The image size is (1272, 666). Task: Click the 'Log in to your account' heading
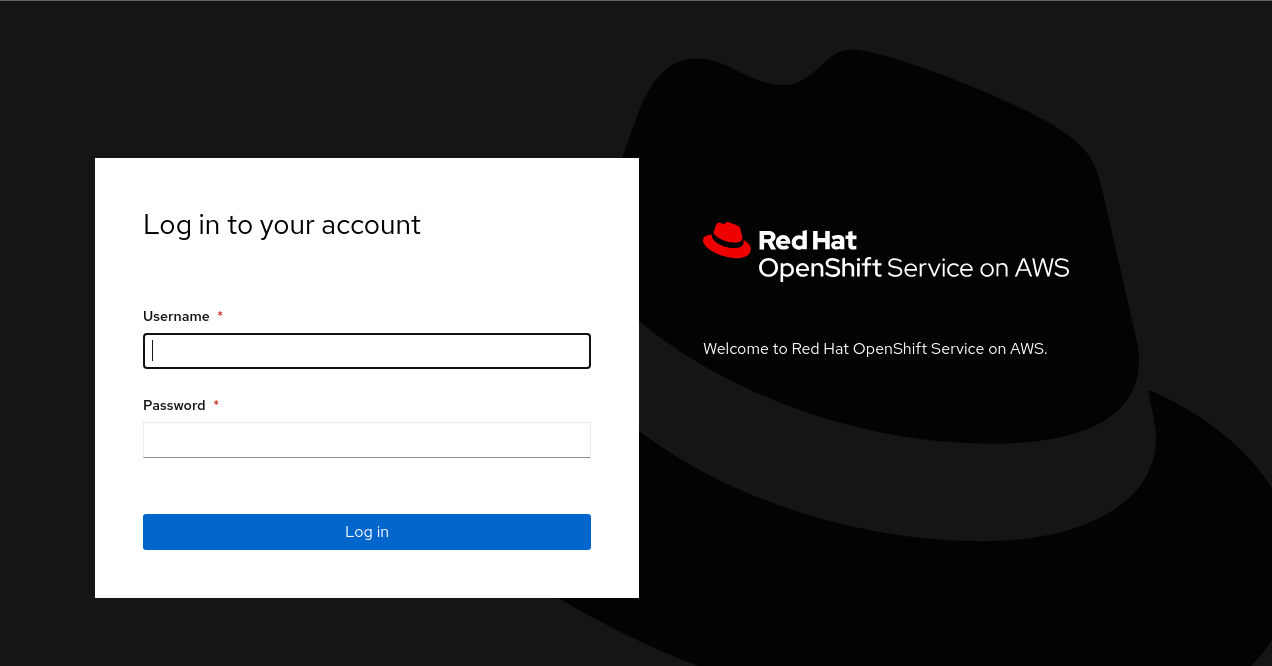point(282,224)
